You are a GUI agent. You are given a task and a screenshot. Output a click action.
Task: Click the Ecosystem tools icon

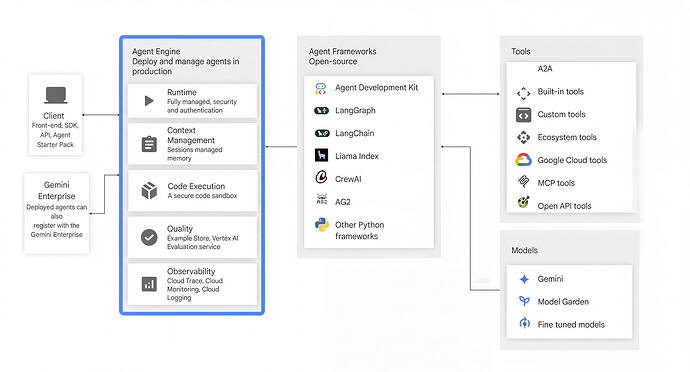tap(523, 137)
